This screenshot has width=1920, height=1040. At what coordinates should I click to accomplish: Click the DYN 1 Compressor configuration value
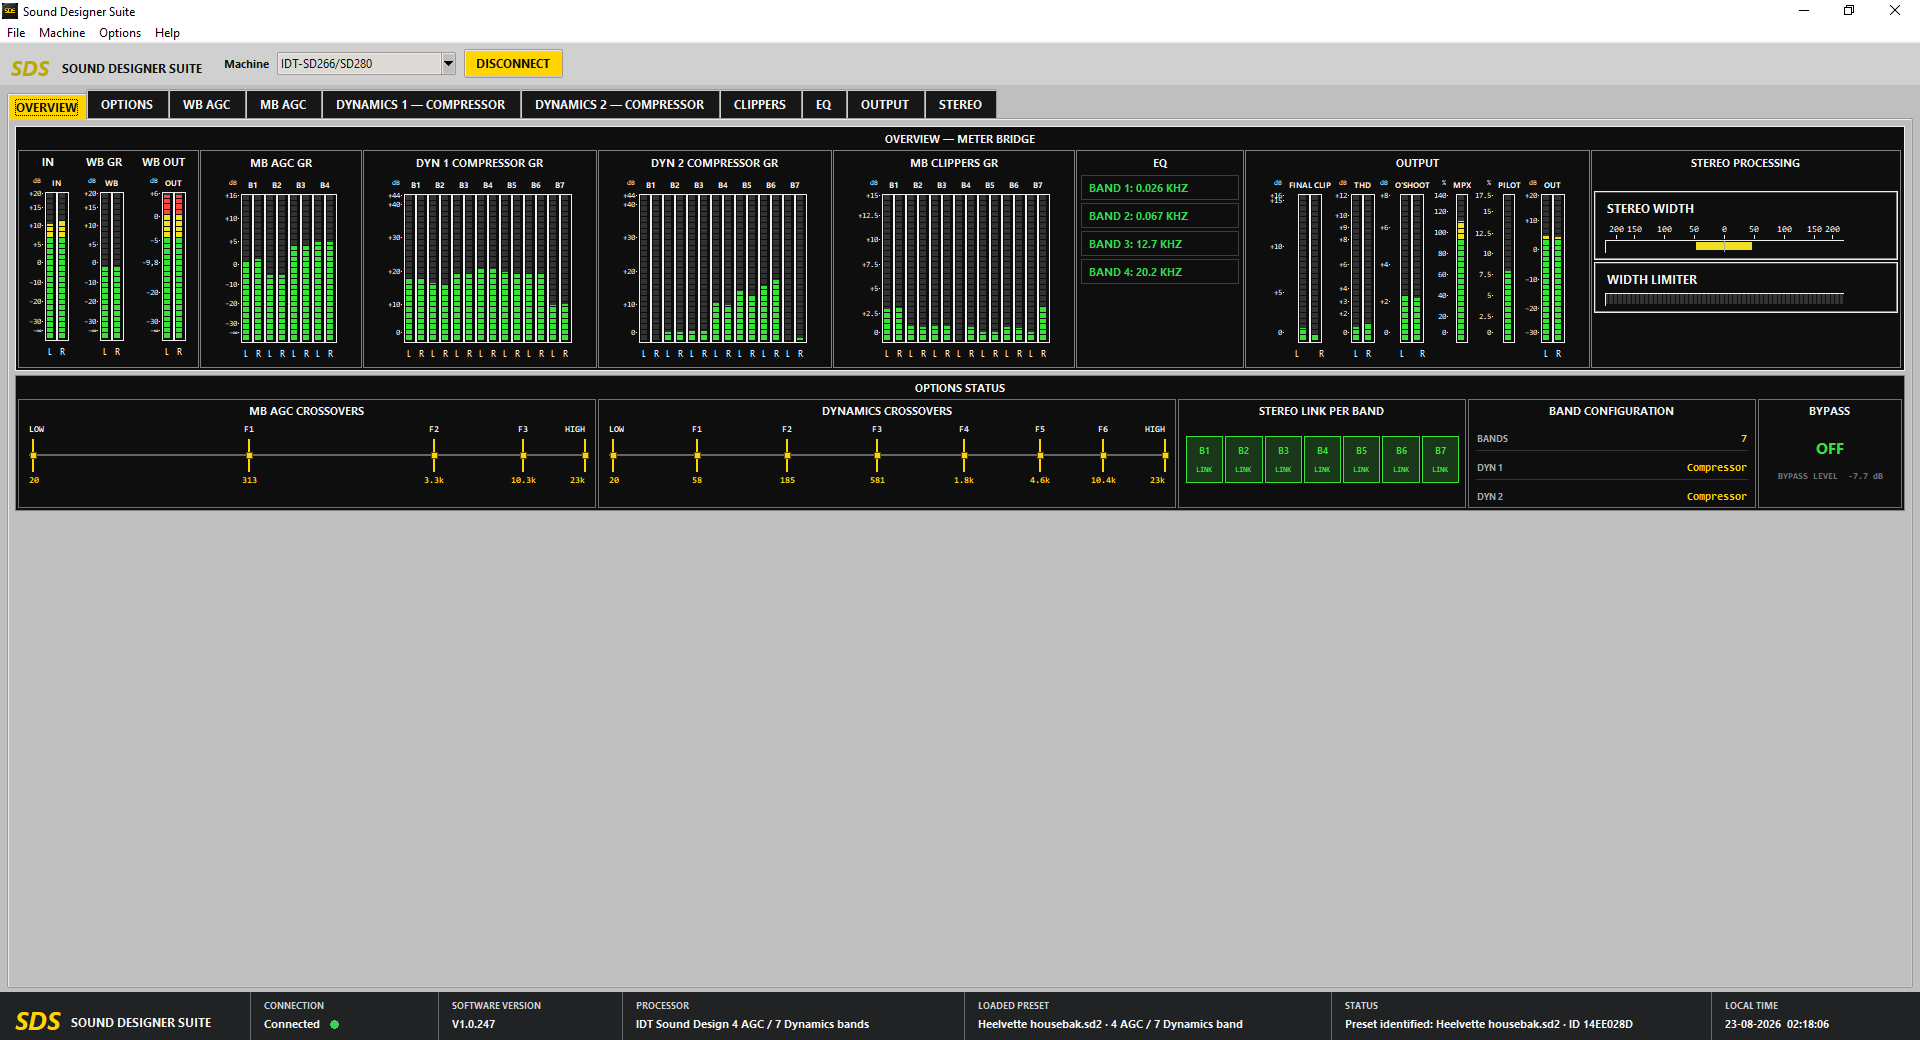[x=1716, y=468]
